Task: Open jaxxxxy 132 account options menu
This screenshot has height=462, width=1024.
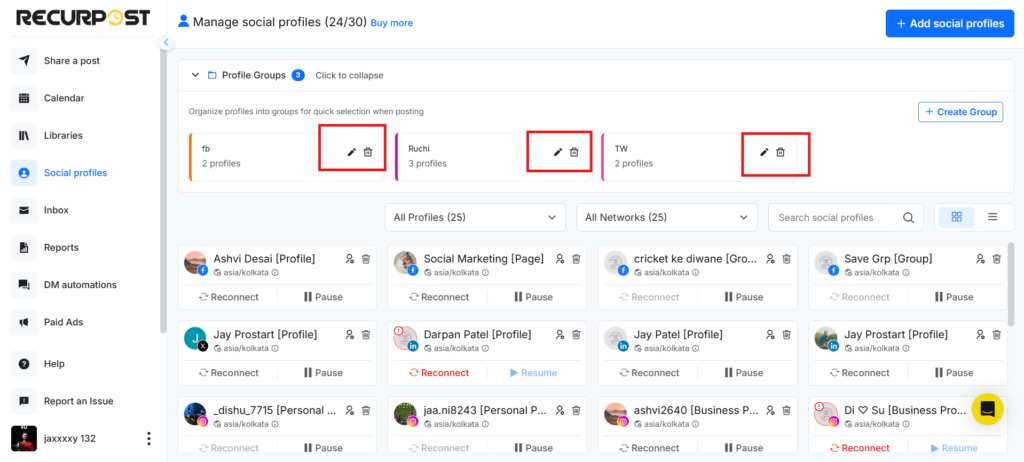Action: point(149,438)
